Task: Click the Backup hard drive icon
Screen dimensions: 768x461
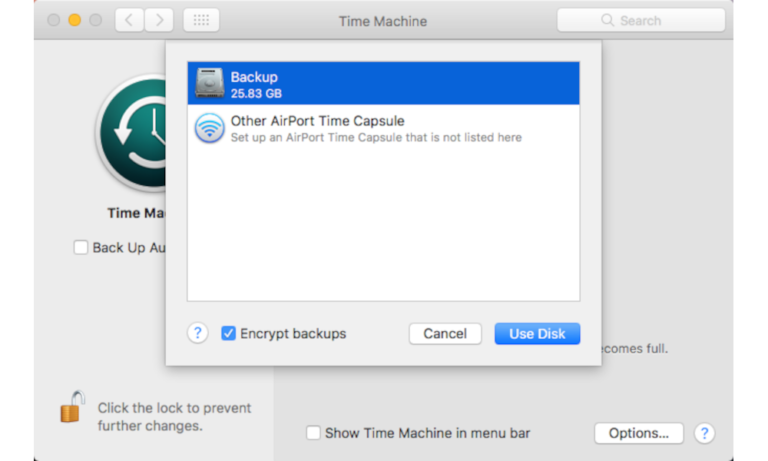Action: click(210, 83)
